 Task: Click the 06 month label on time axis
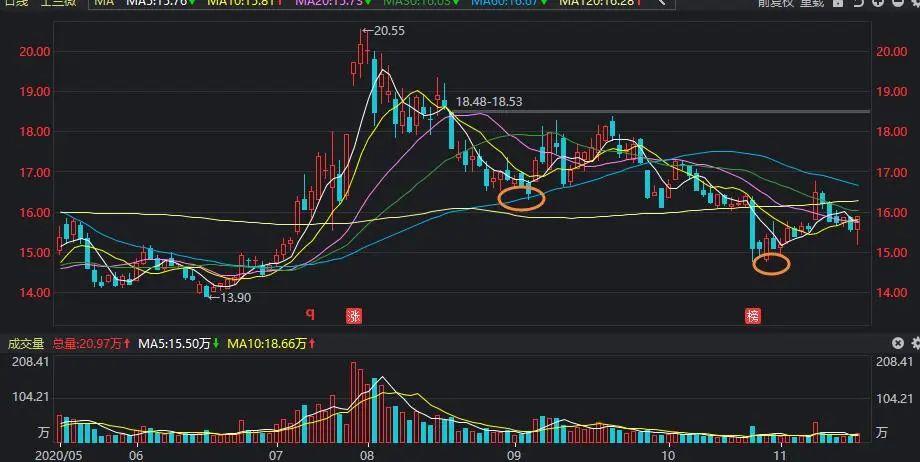click(136, 456)
